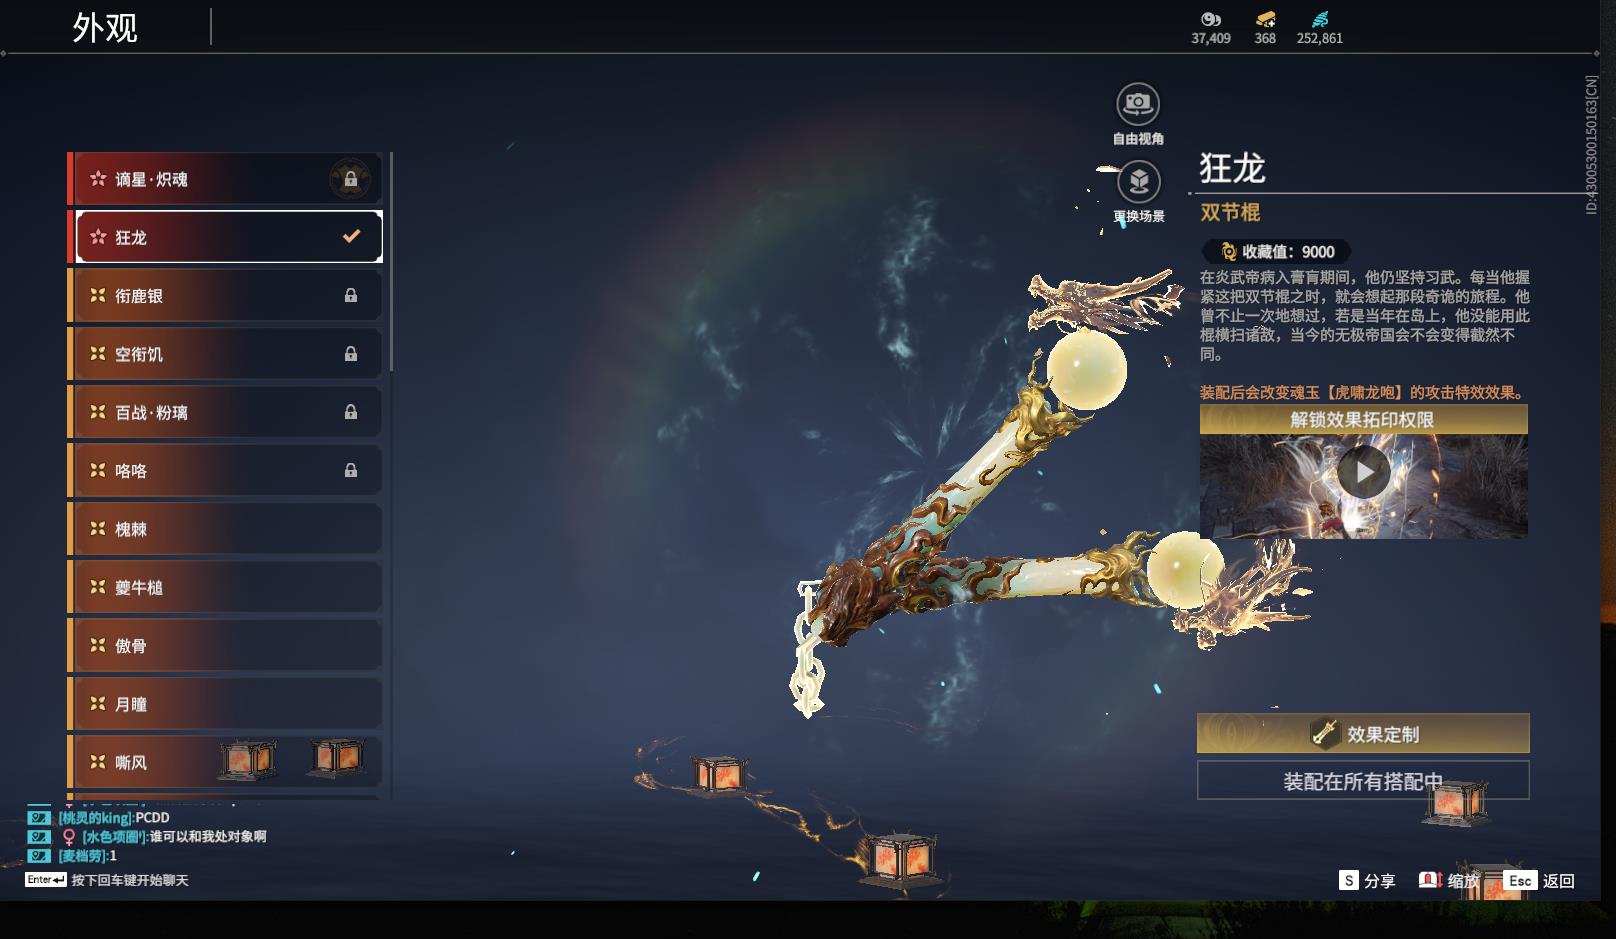1616x939 pixels.
Task: Select the 夔牛槌 skin
Action: tap(225, 587)
